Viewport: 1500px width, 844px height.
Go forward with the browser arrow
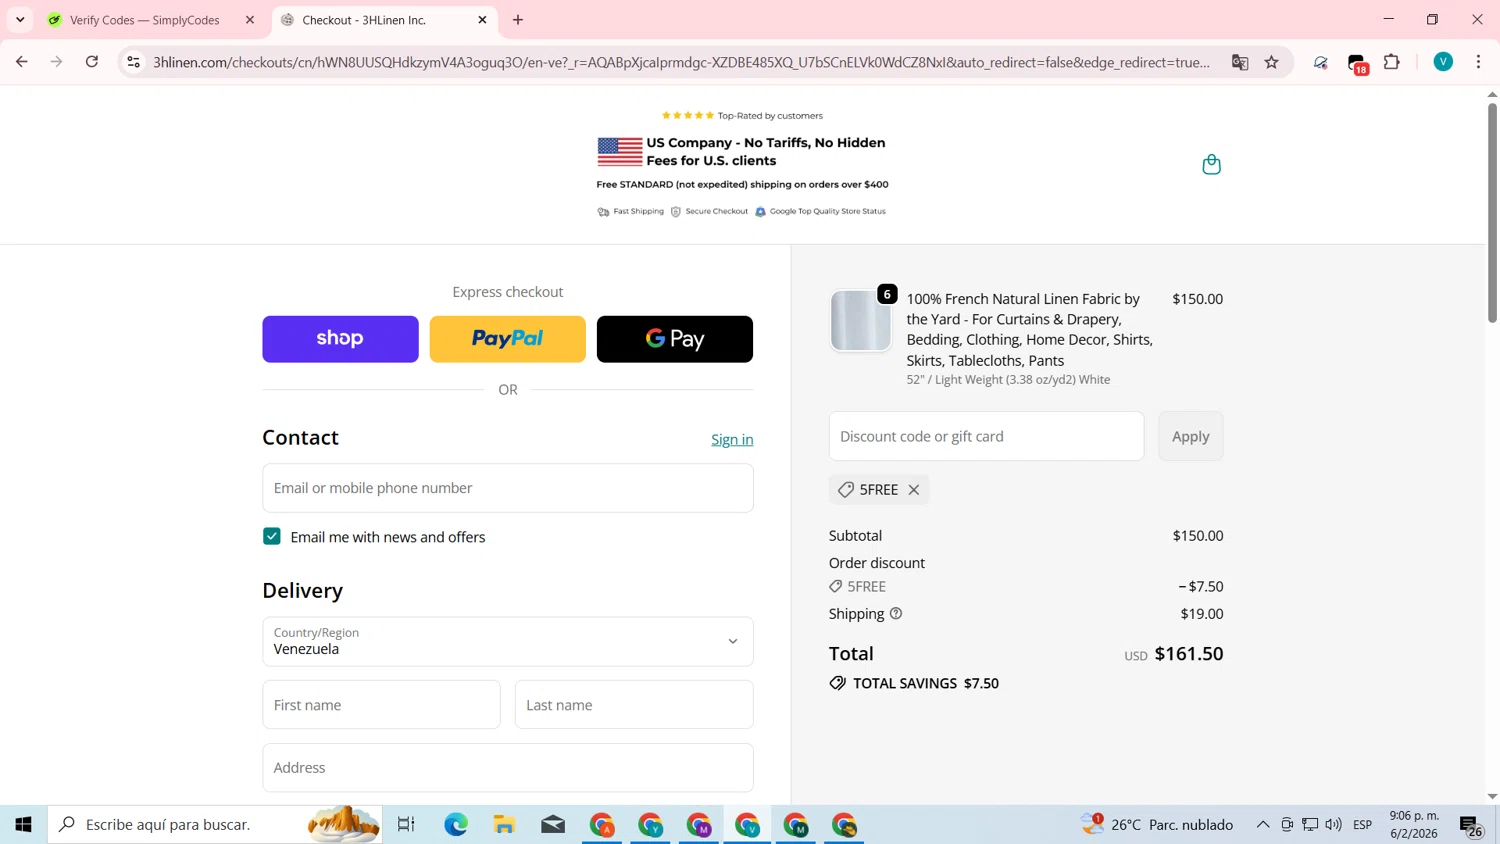pos(57,62)
